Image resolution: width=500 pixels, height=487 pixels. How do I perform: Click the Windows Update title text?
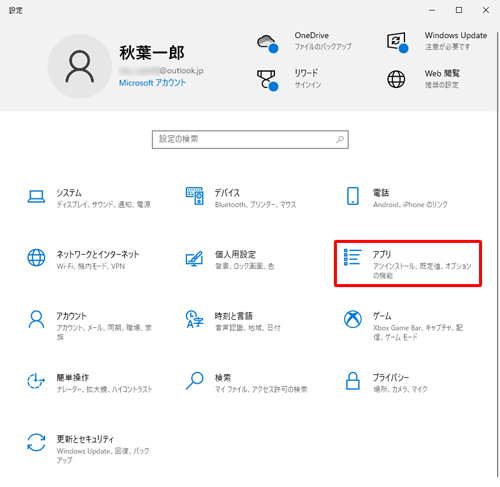(456, 35)
